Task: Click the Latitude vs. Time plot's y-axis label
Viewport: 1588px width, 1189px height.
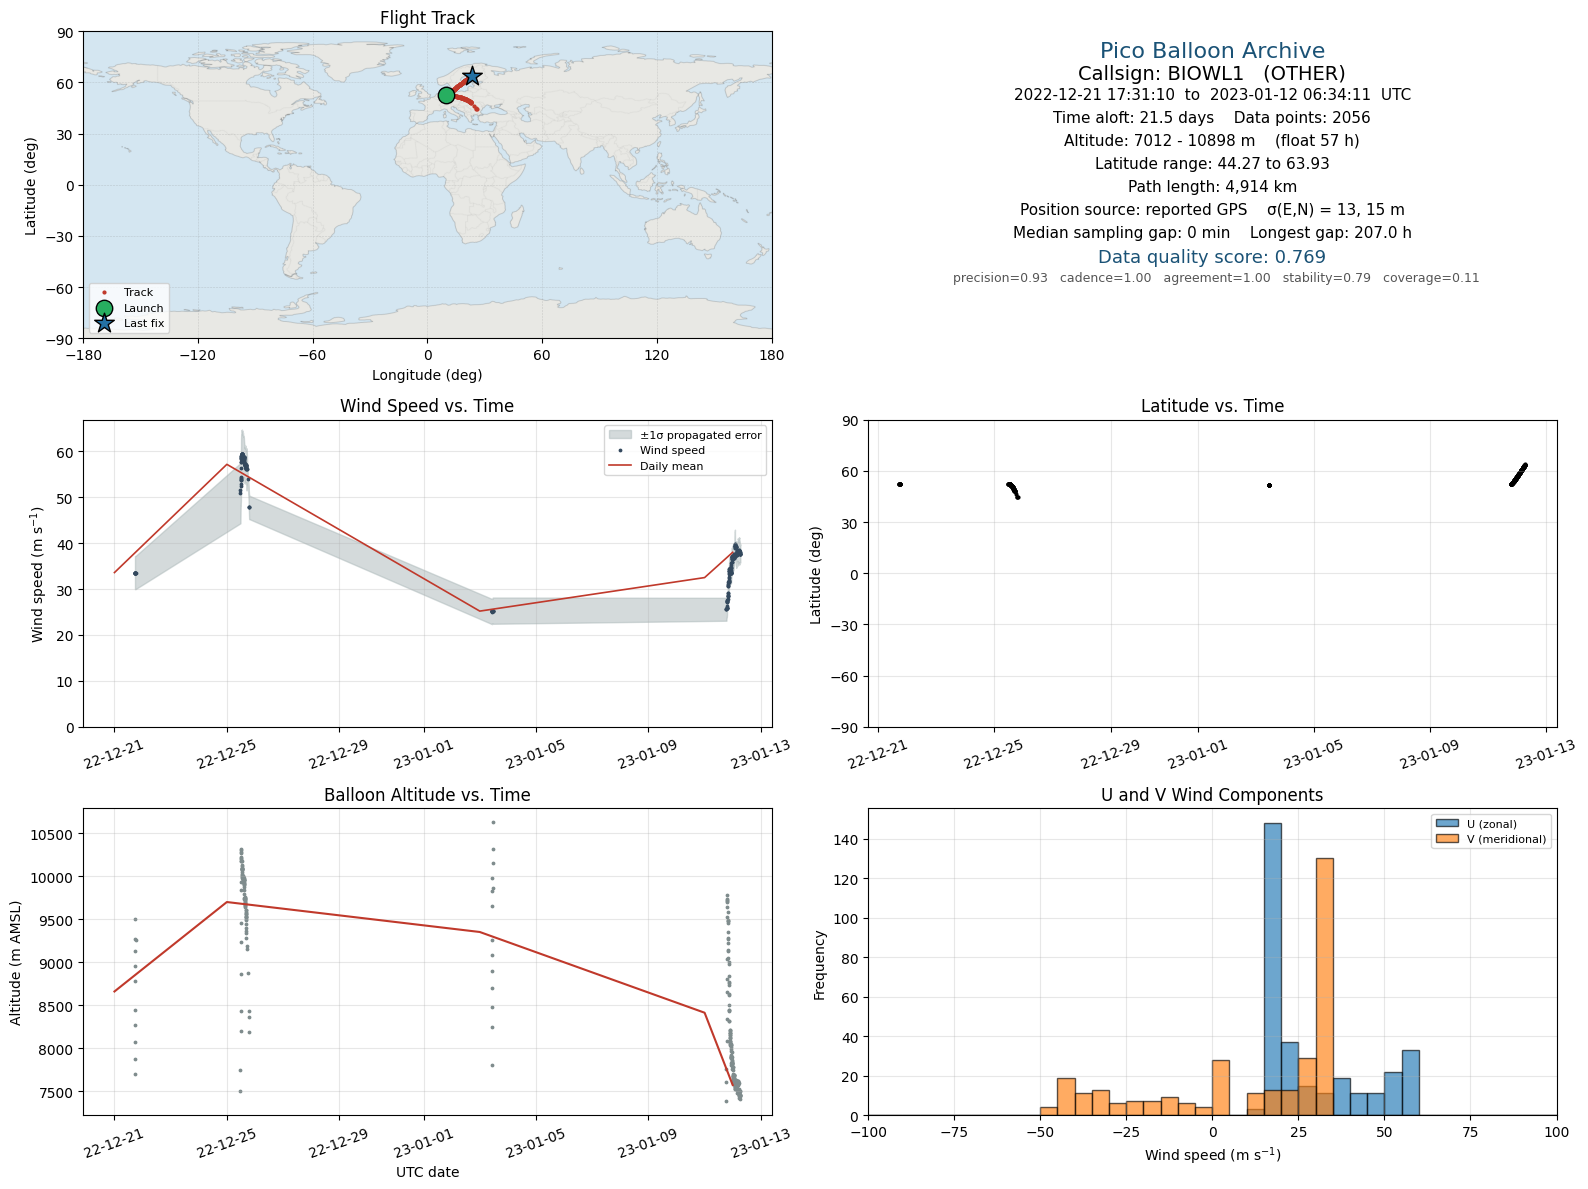Action: [x=816, y=575]
